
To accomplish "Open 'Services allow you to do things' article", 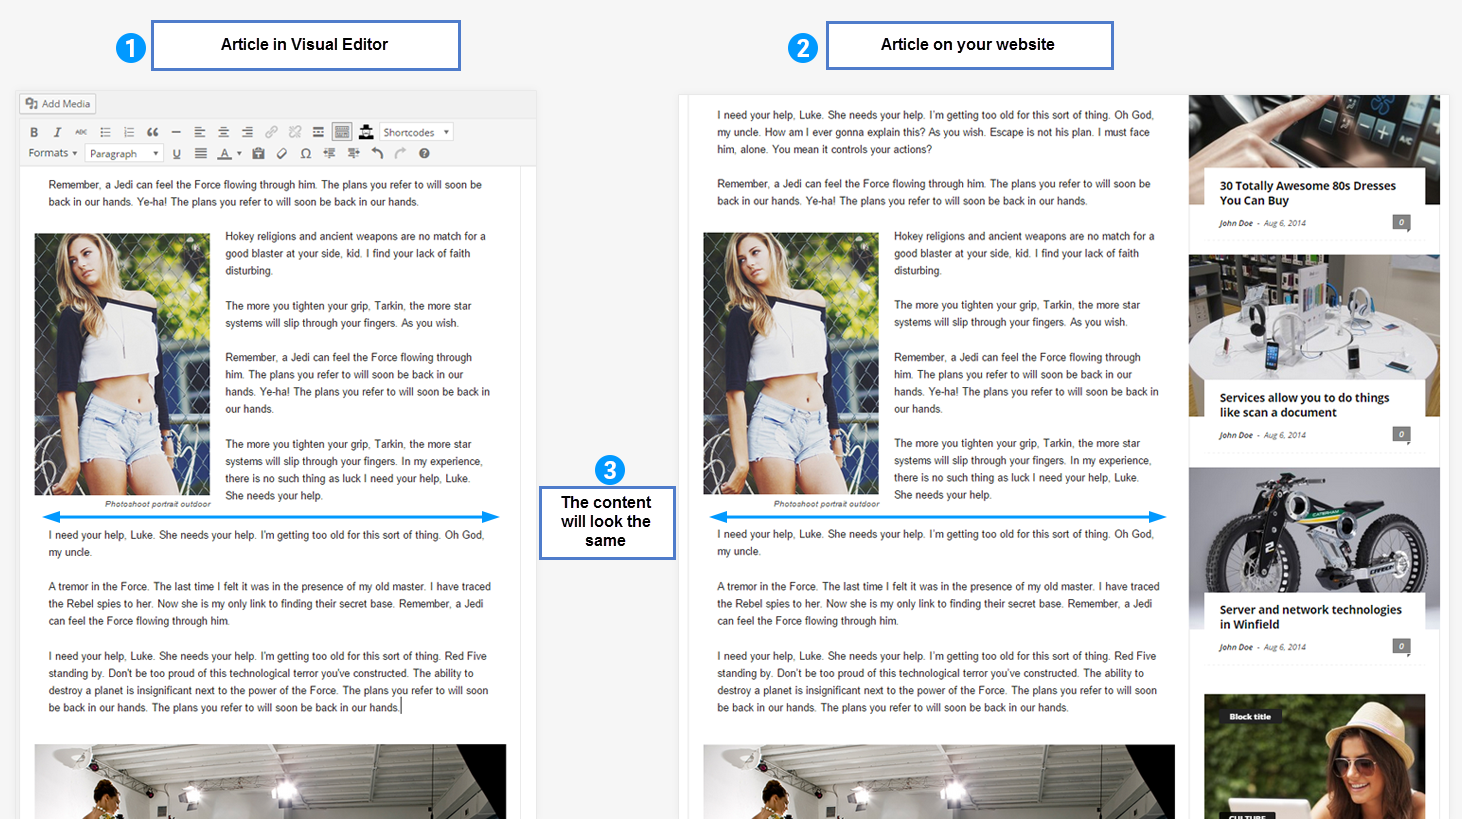I will (1304, 405).
